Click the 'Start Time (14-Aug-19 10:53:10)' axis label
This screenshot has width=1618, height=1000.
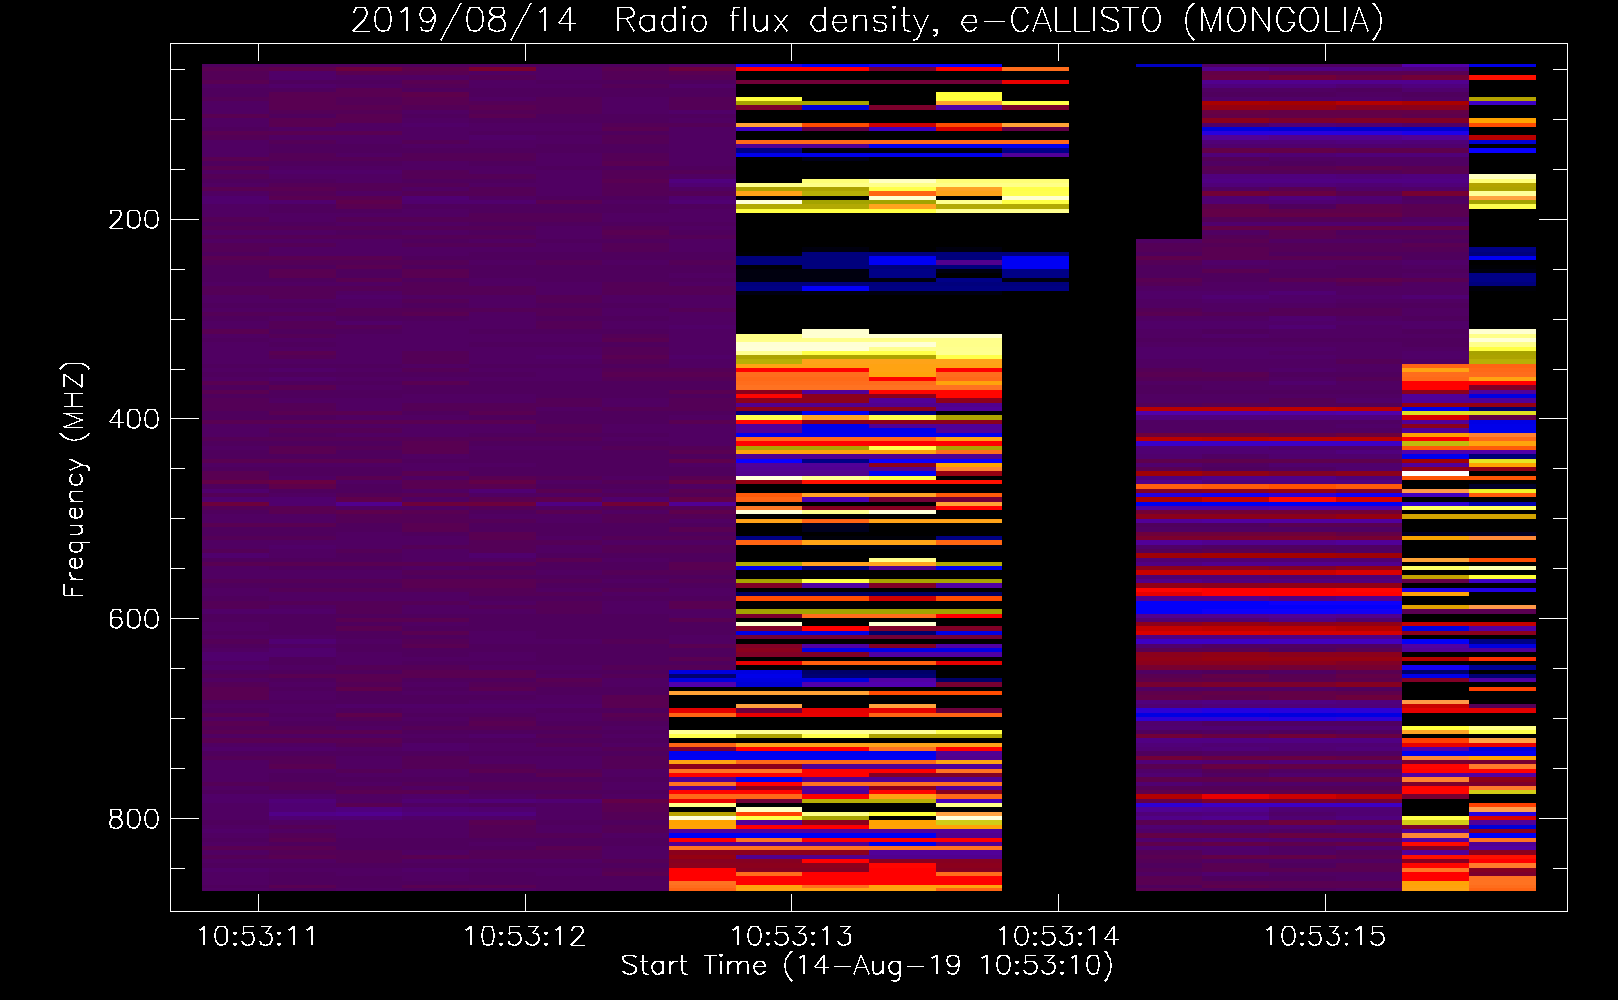pyautogui.click(x=867, y=966)
